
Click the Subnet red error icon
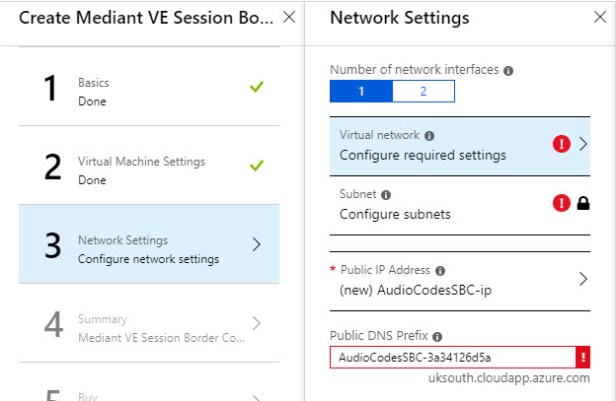tap(562, 203)
